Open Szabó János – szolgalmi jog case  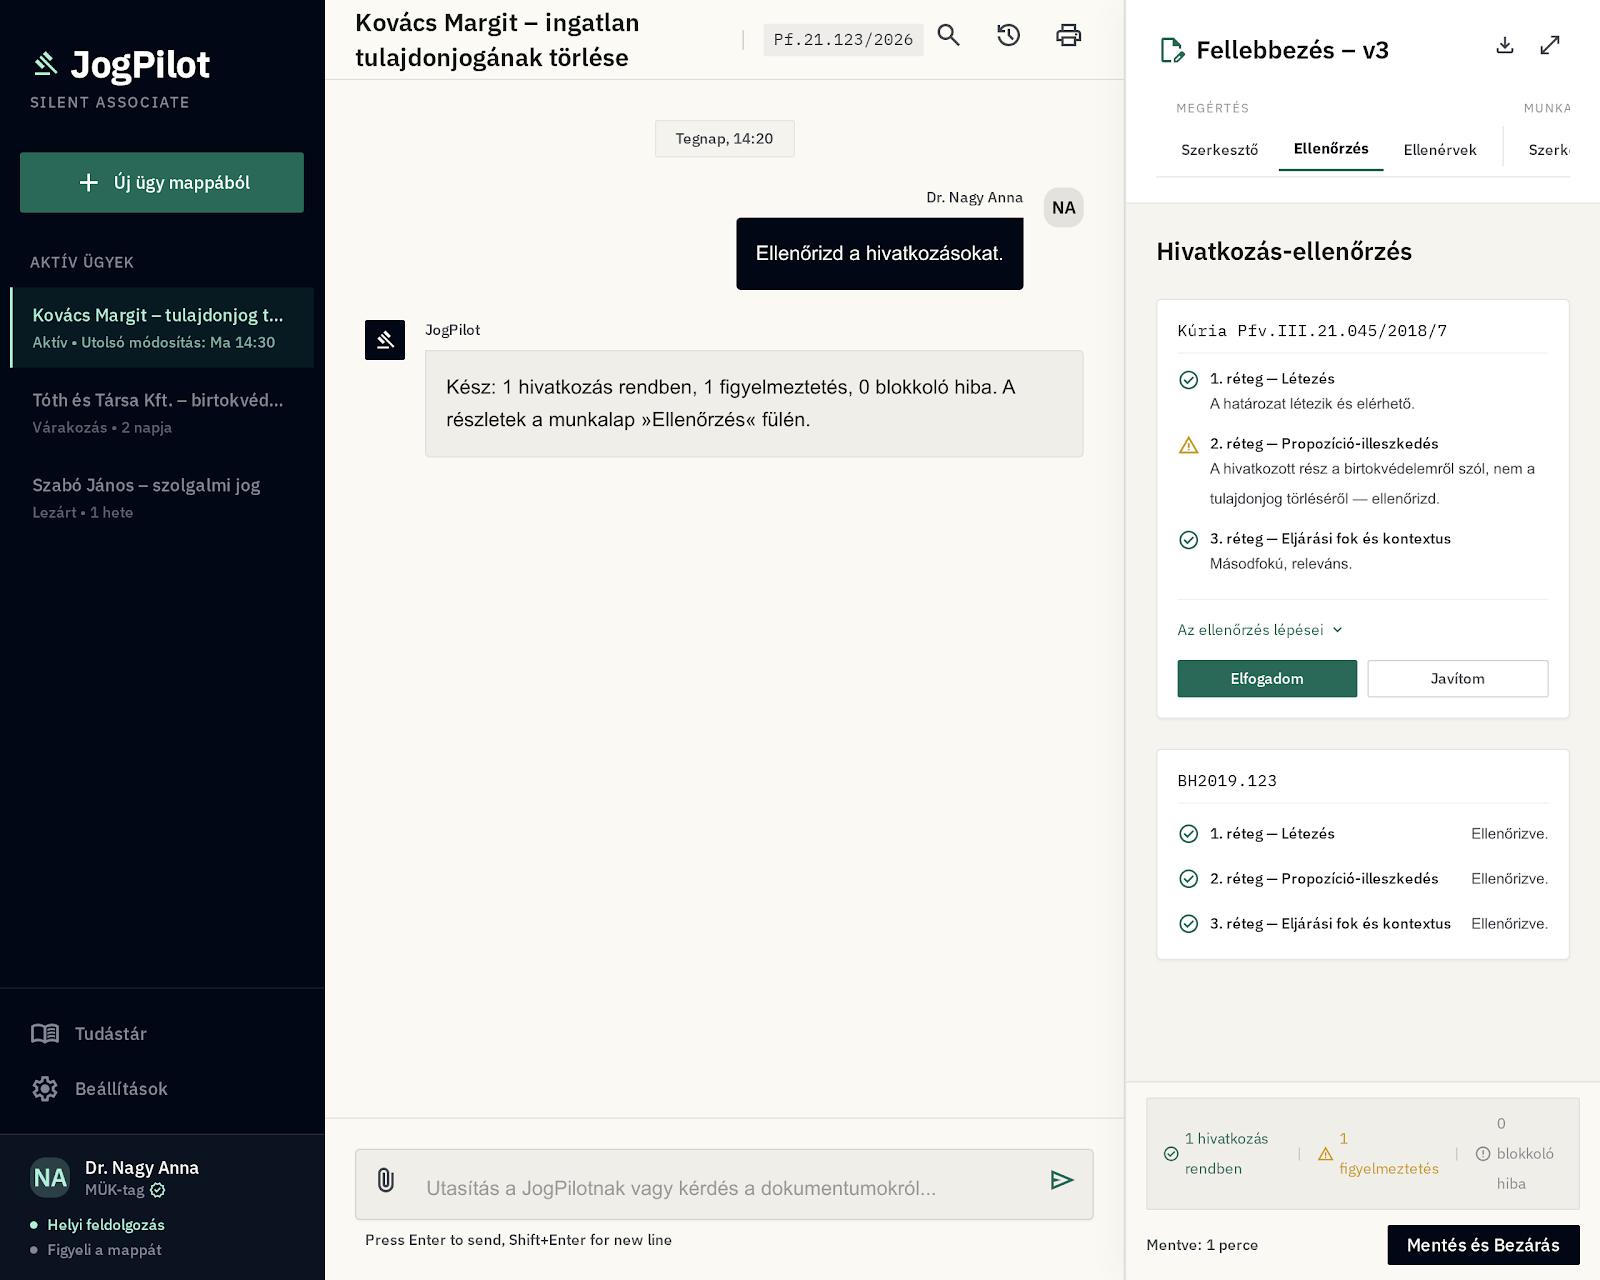point(162,498)
